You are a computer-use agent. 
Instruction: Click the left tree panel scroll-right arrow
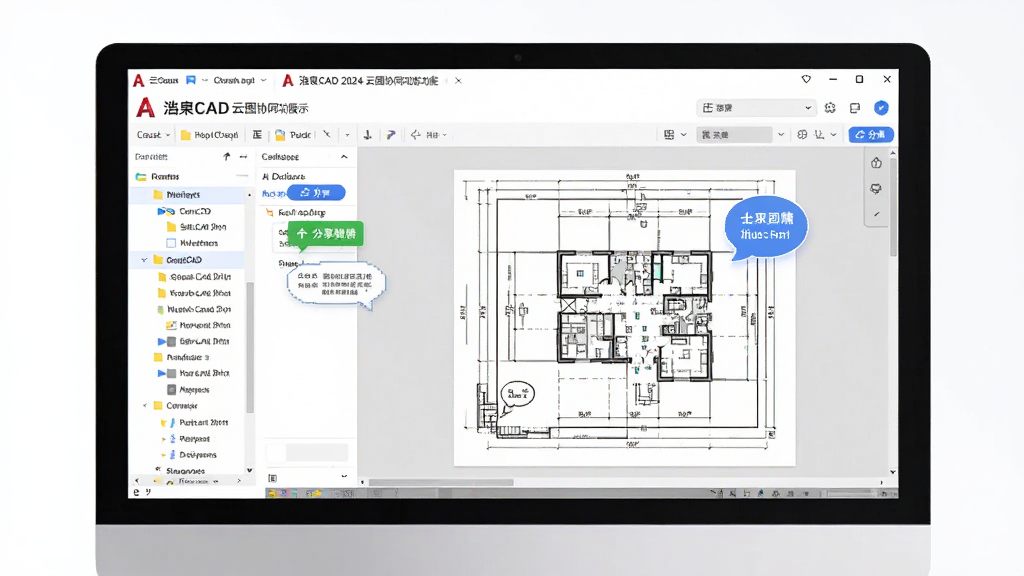tap(239, 481)
